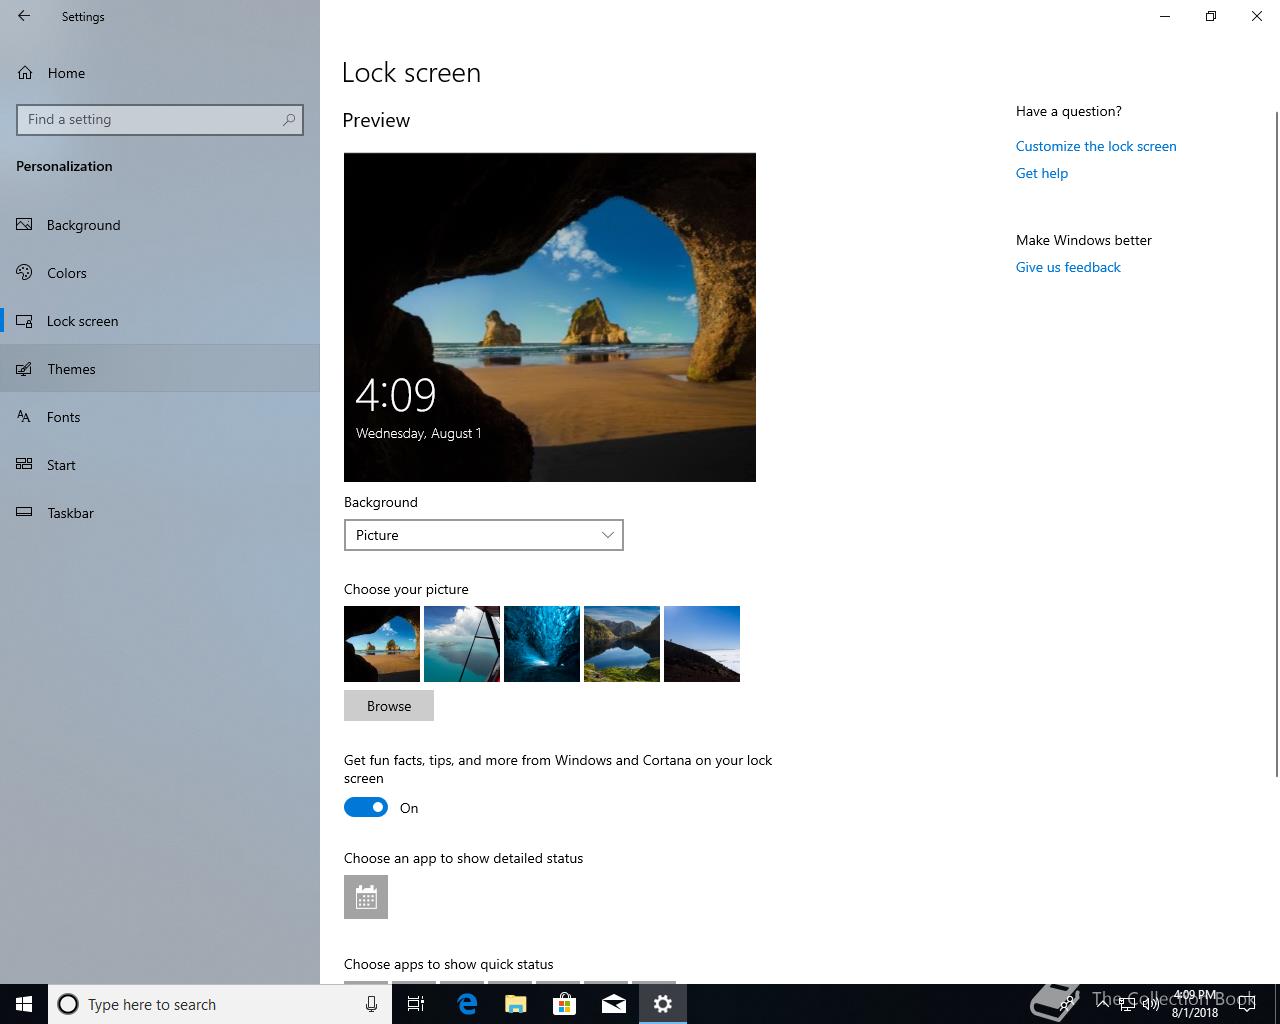Click the Personalization heading text
The image size is (1280, 1024).
[x=64, y=166]
